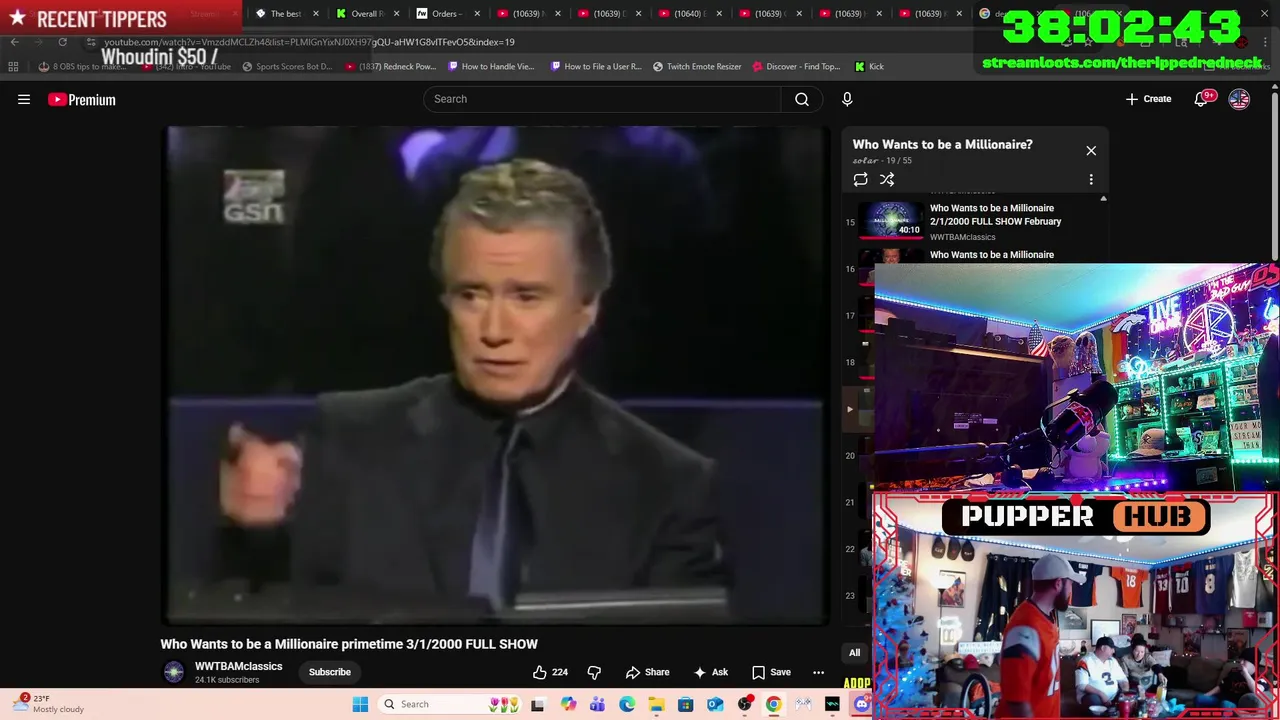Screen dimensions: 1280x720
Task: Open Outlook from taskbar
Action: 715,704
